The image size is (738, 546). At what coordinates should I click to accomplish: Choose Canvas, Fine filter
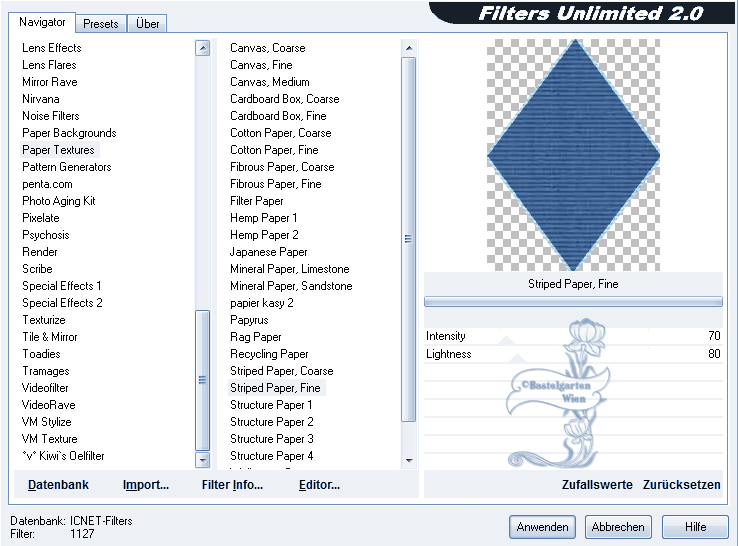(x=261, y=65)
